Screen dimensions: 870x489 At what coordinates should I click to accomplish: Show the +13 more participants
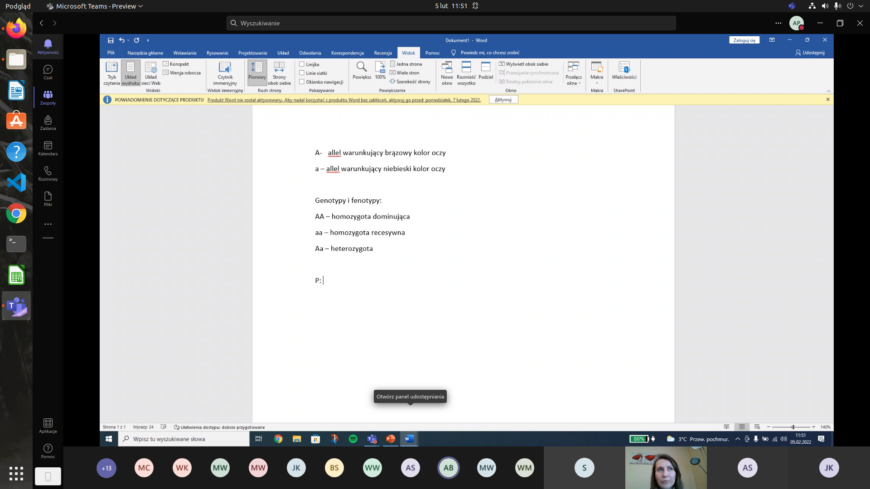107,468
